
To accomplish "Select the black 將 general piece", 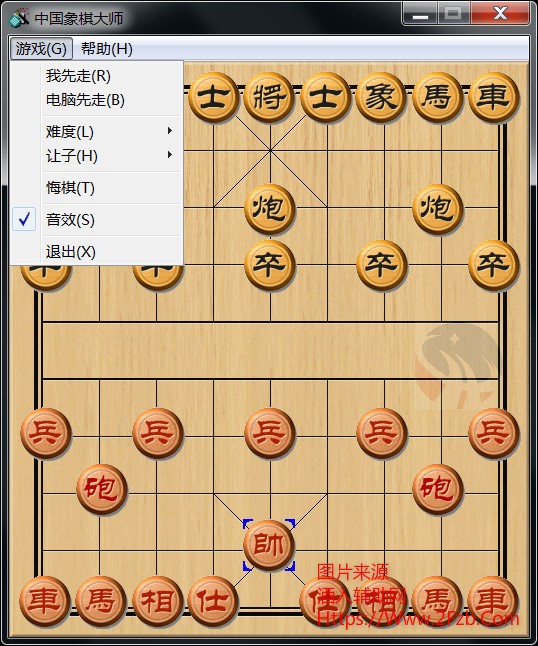I will pyautogui.click(x=269, y=97).
